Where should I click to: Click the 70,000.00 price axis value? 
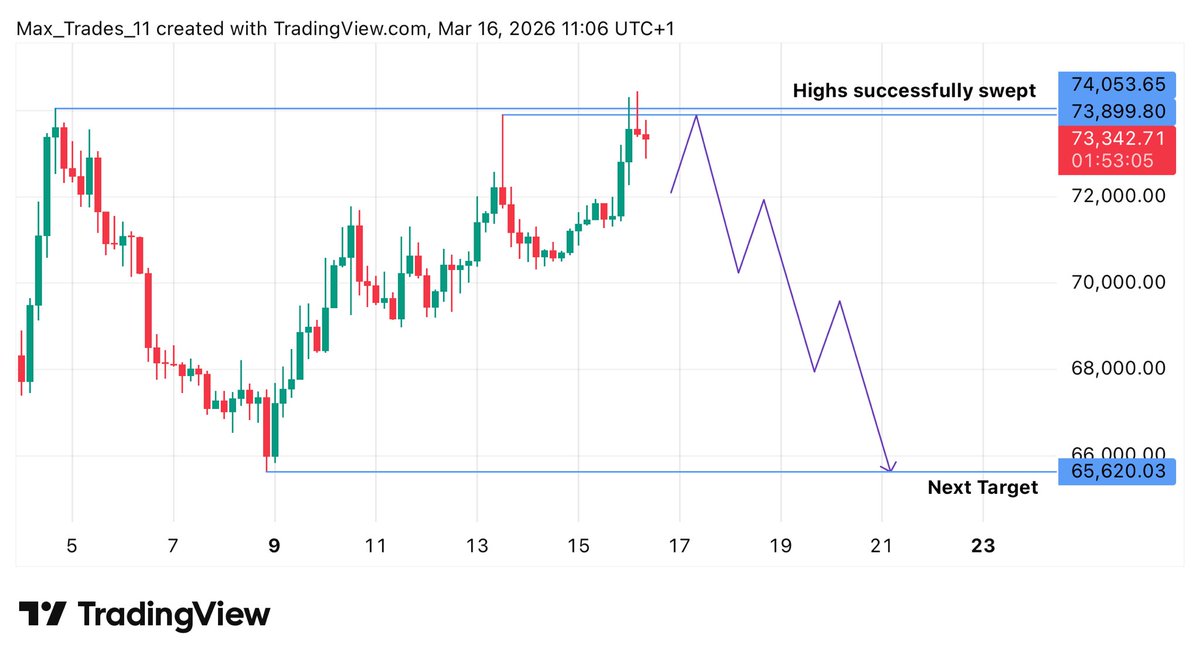click(x=1118, y=282)
